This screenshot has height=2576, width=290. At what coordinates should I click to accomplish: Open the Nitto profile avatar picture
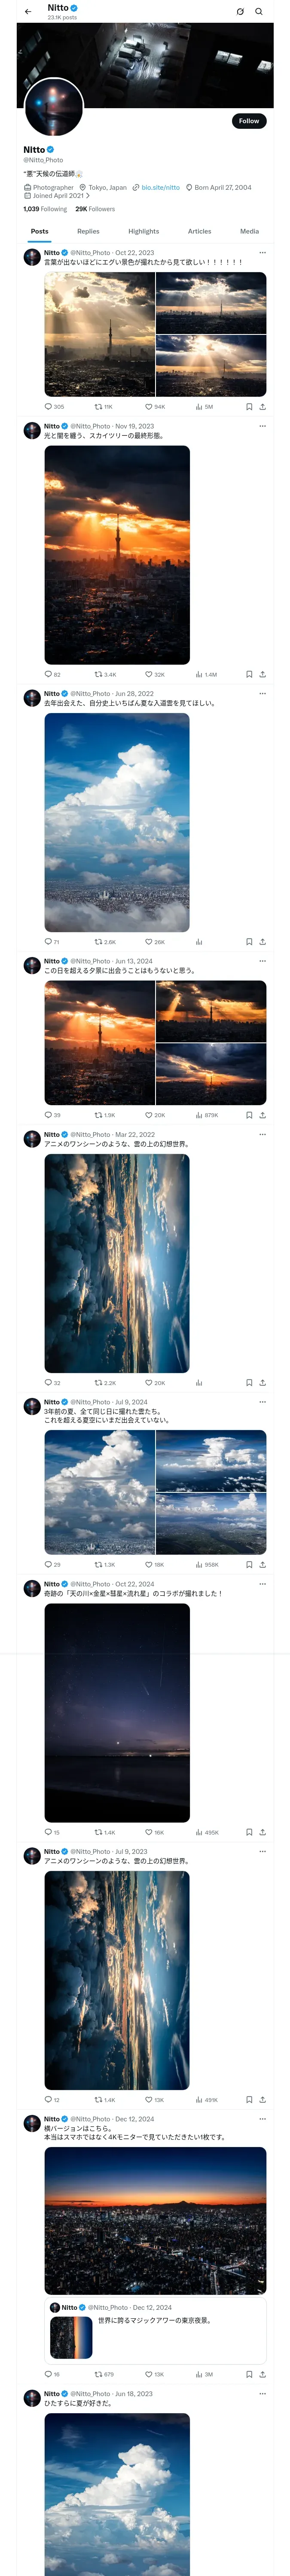click(53, 107)
